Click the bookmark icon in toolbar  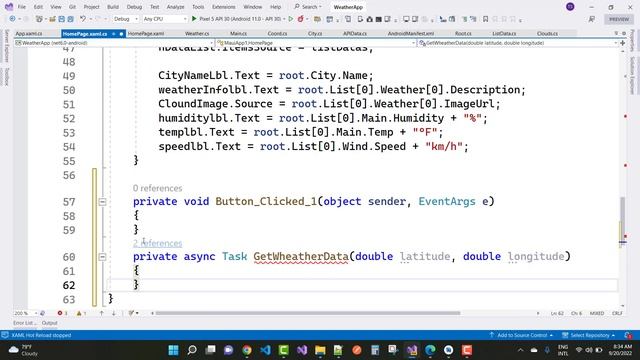(x=485, y=19)
